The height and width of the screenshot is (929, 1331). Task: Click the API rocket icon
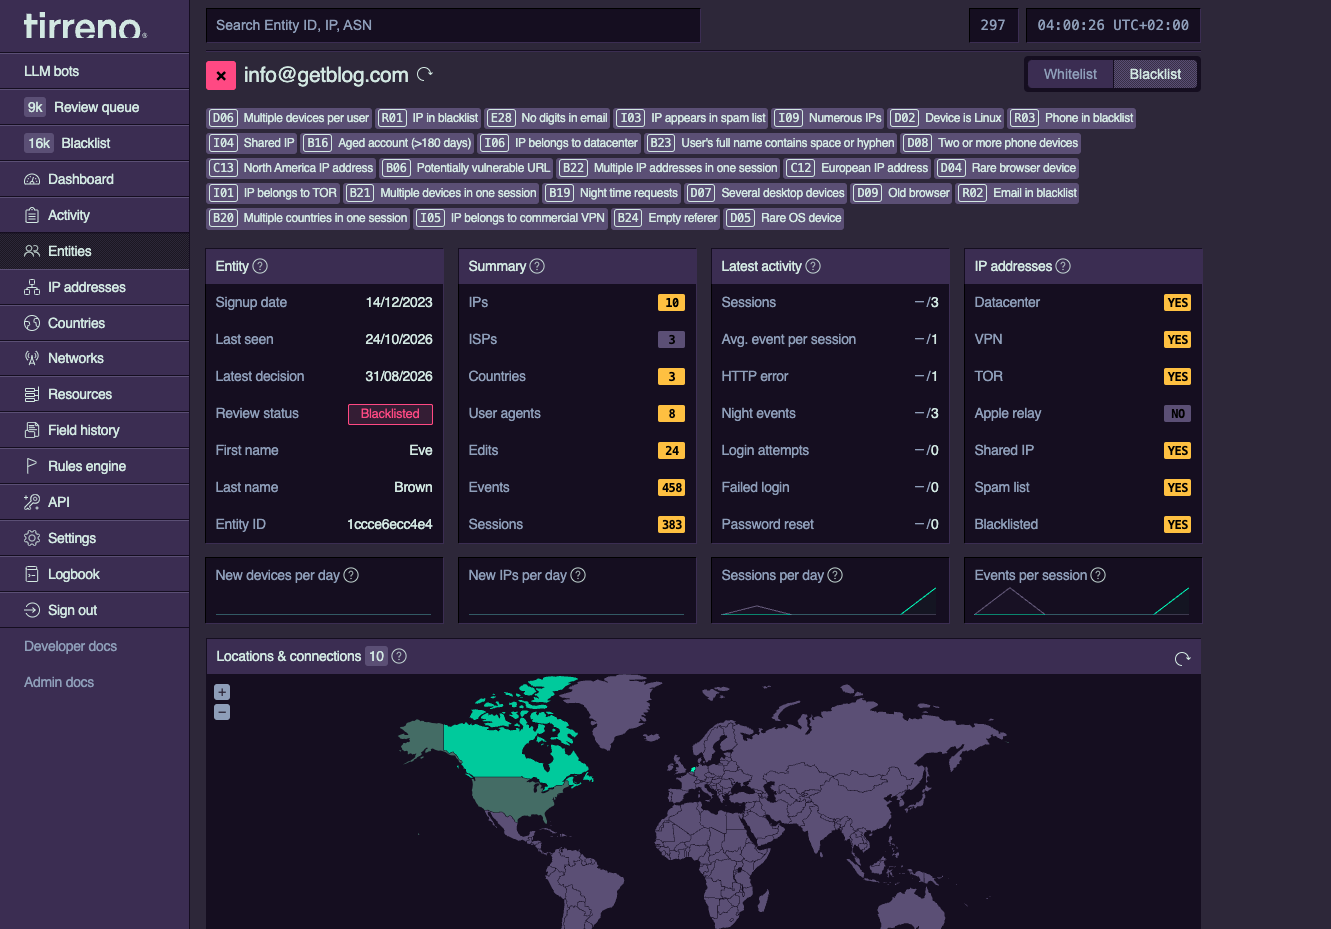[32, 502]
